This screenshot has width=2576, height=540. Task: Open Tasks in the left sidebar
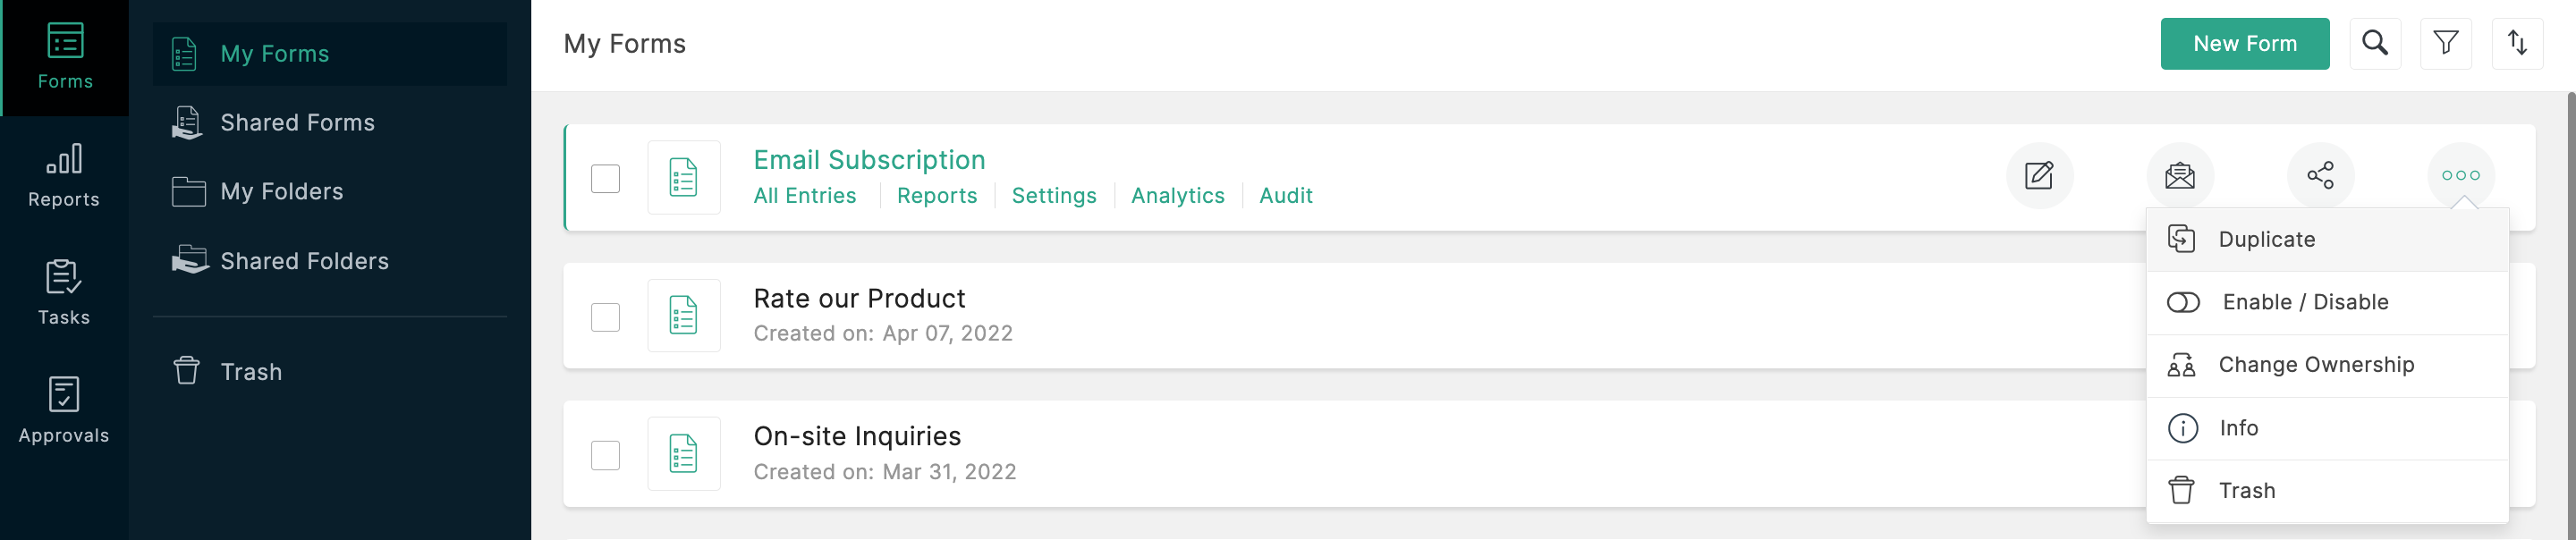64,292
